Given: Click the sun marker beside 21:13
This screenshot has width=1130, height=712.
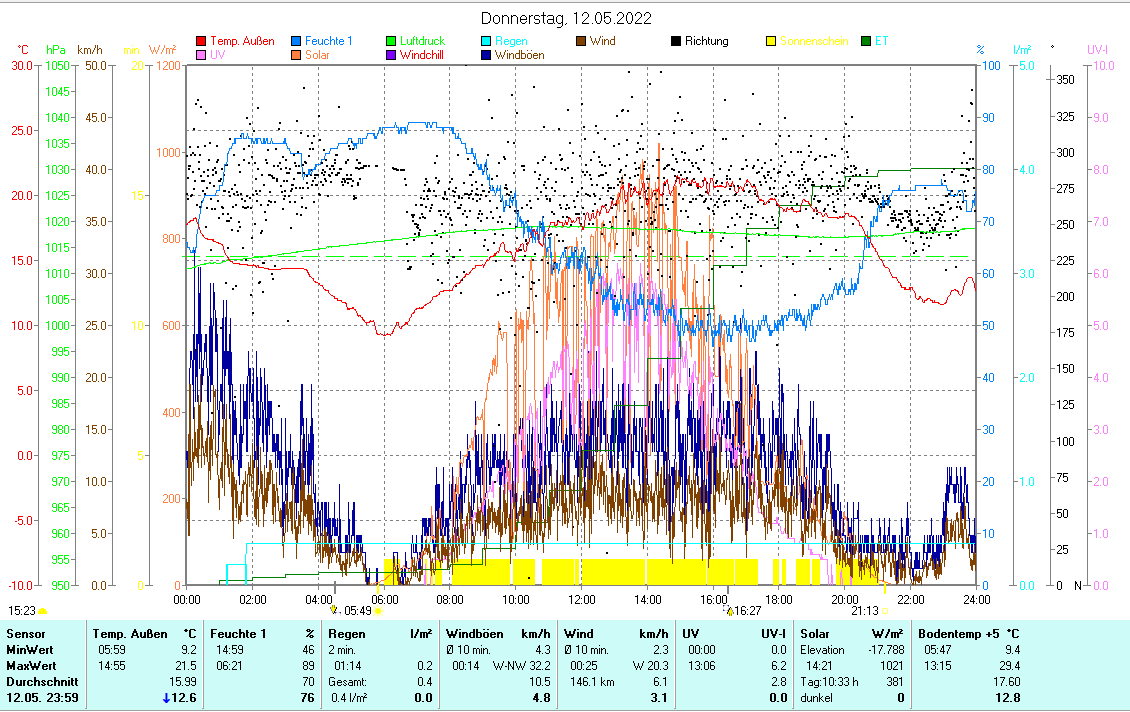Looking at the screenshot, I should click(884, 610).
